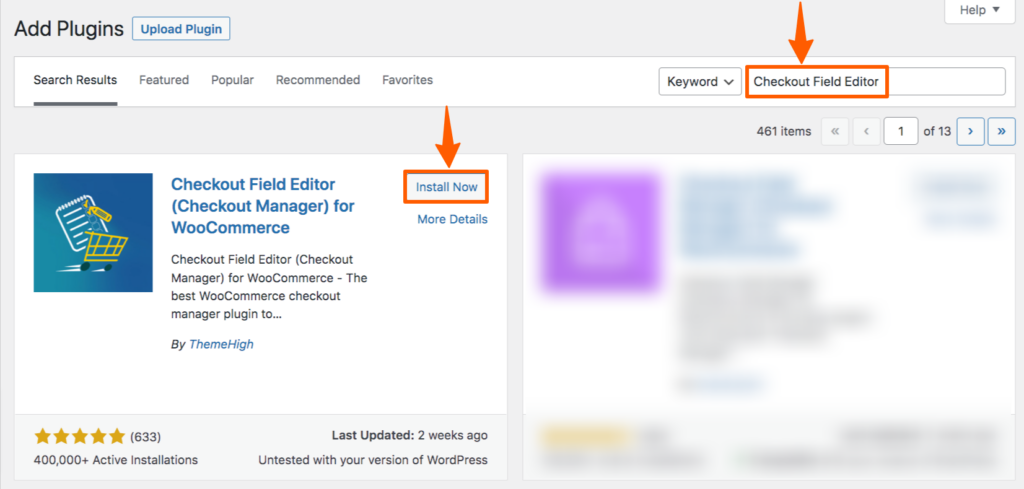Open the ThemeHigh author link
The width and height of the screenshot is (1024, 489).
coord(221,344)
